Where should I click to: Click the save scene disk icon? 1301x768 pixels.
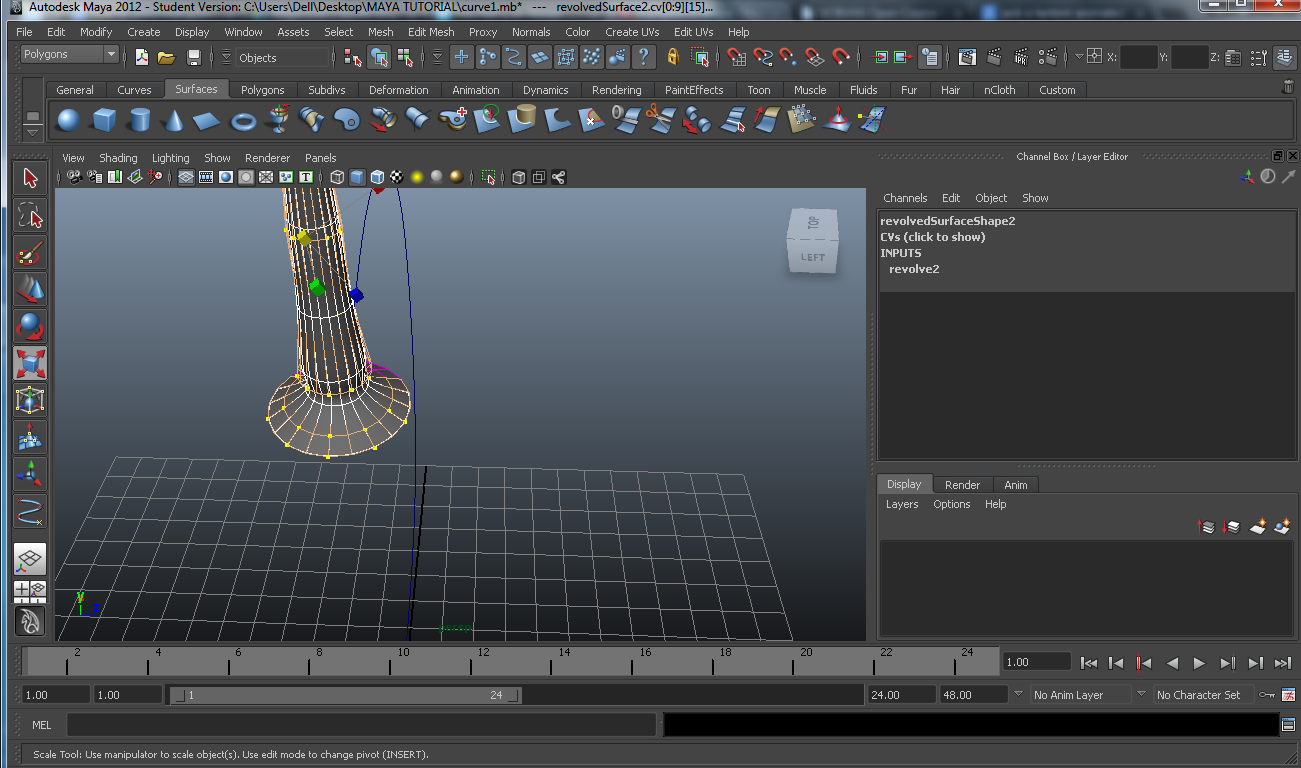point(194,57)
